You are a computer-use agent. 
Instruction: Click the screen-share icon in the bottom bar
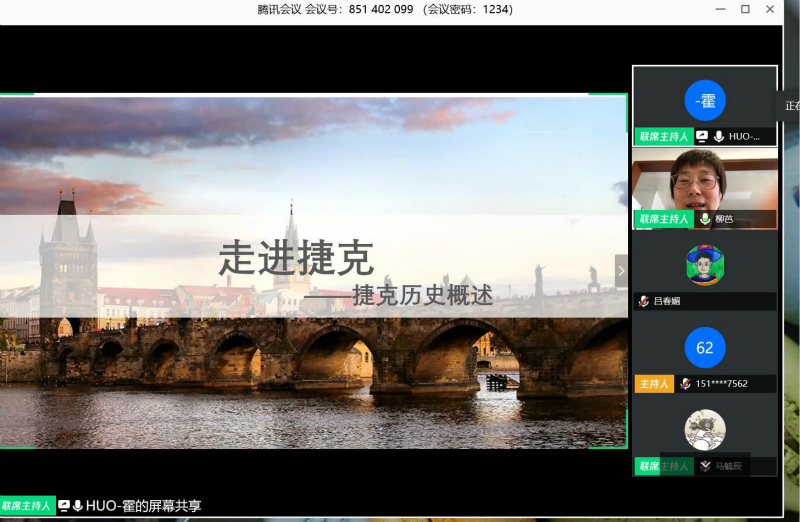click(x=64, y=506)
